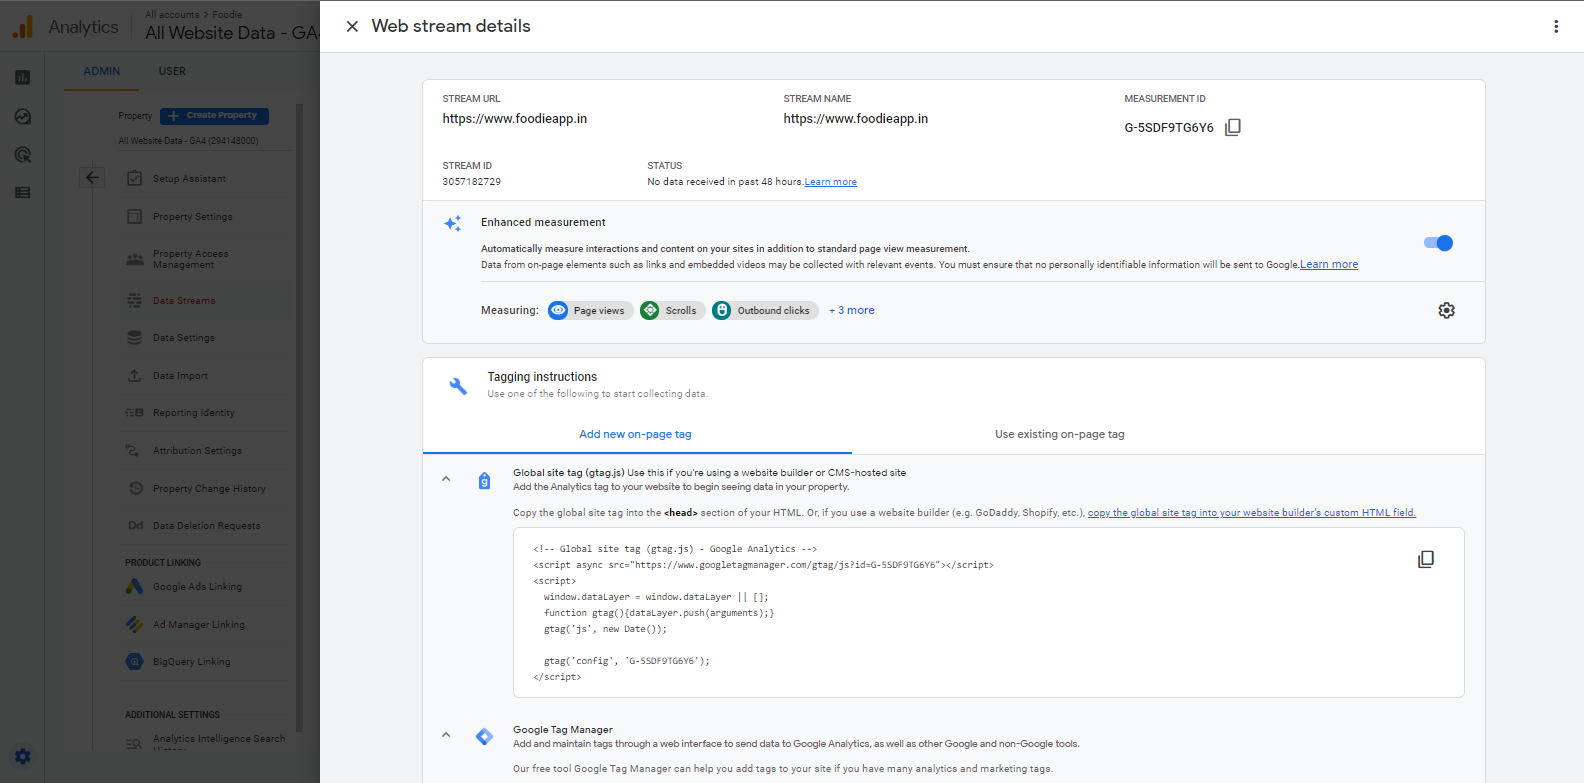
Task: Open Property Change History
Action: [x=209, y=489]
